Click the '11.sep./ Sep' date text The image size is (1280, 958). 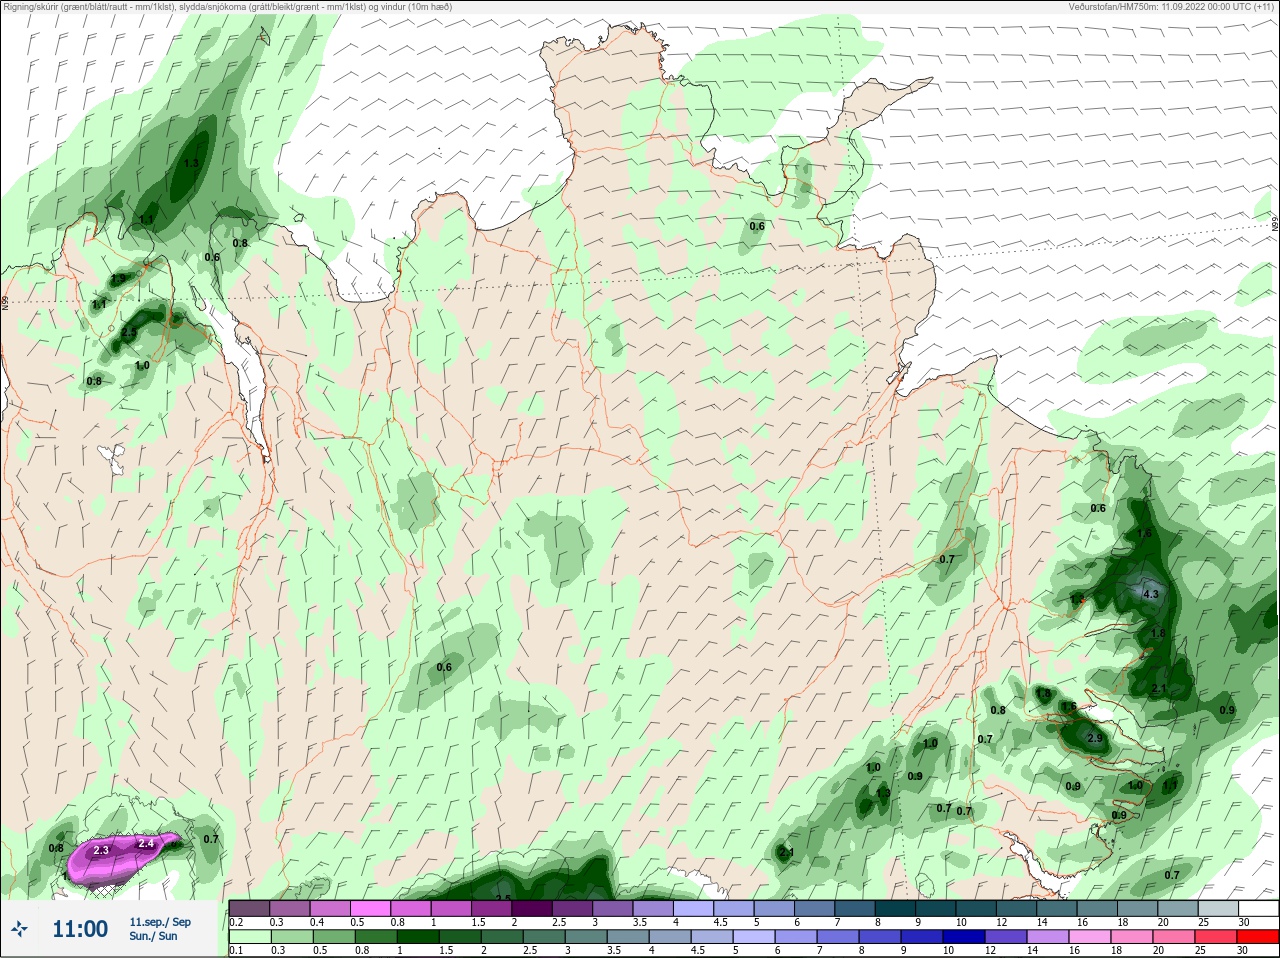(x=160, y=922)
